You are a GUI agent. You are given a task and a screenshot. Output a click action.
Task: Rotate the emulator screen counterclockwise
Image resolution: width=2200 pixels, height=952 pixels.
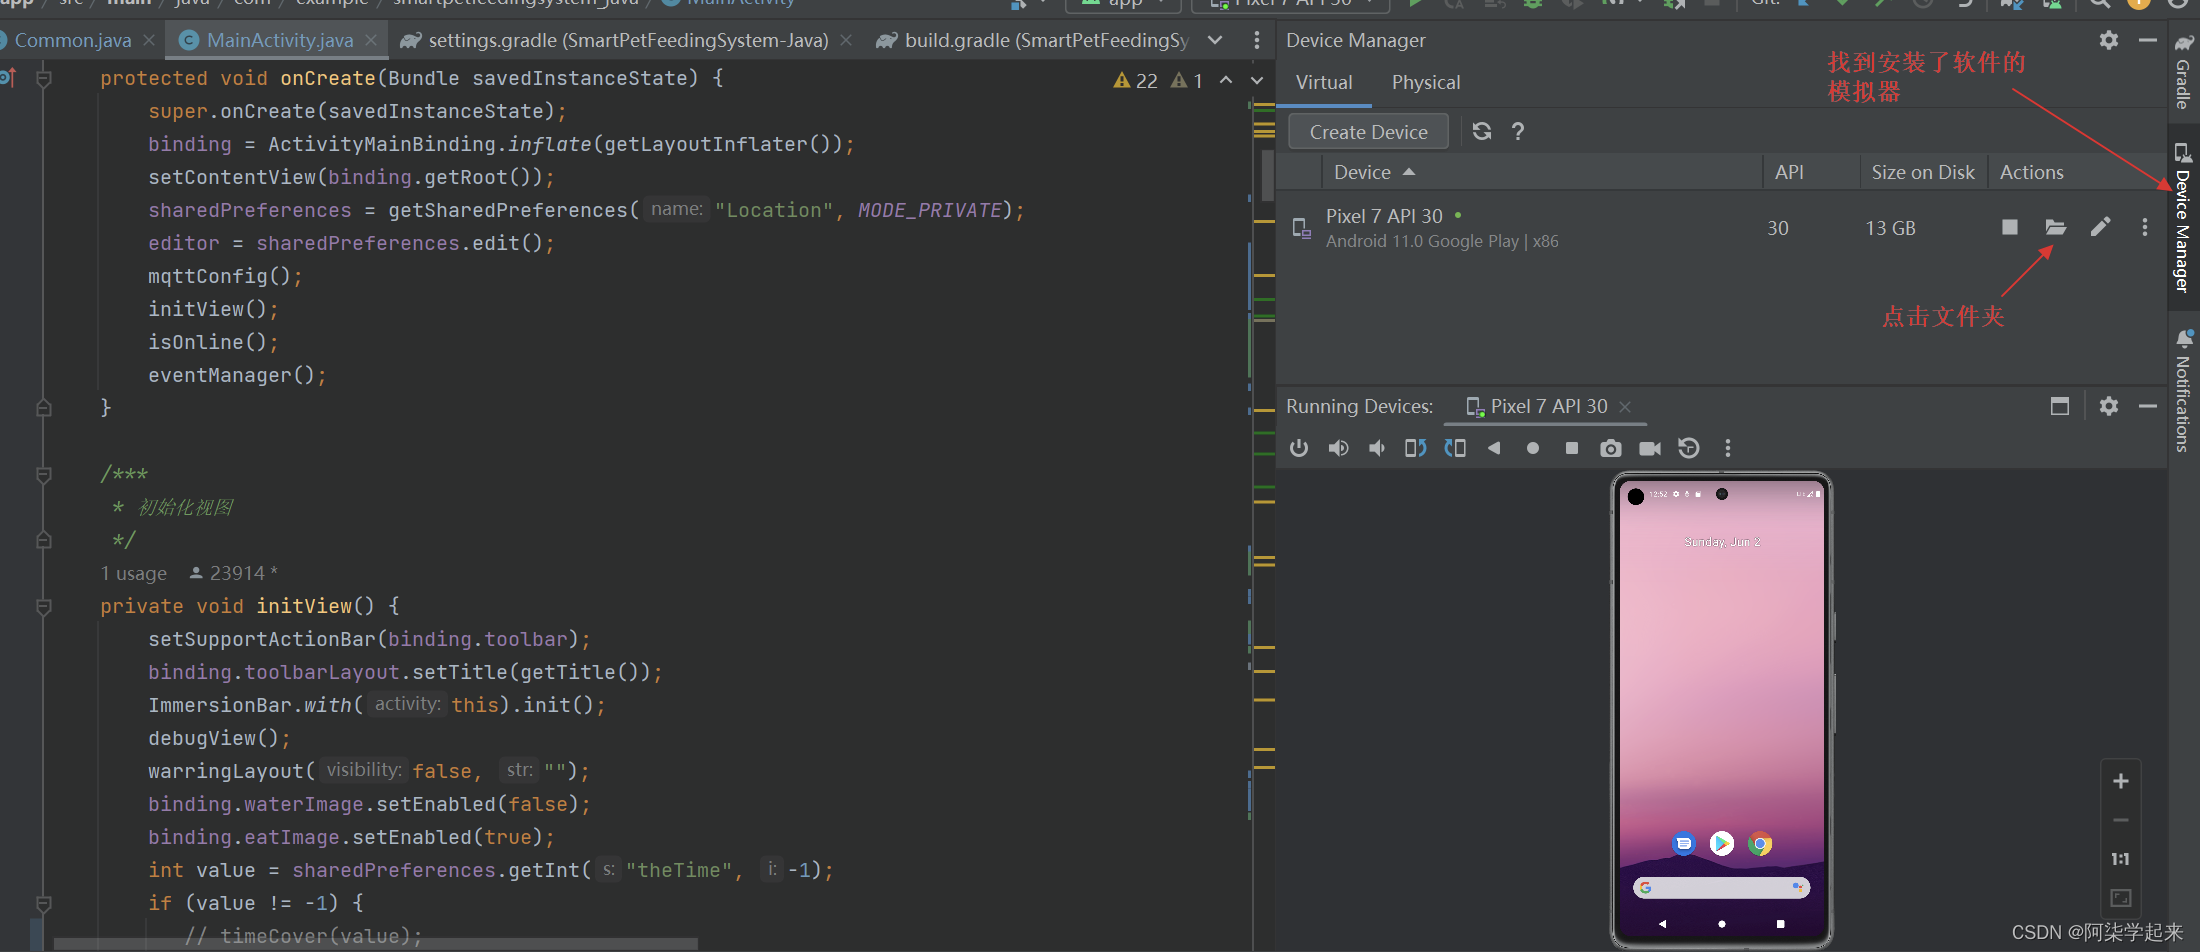(x=1415, y=448)
